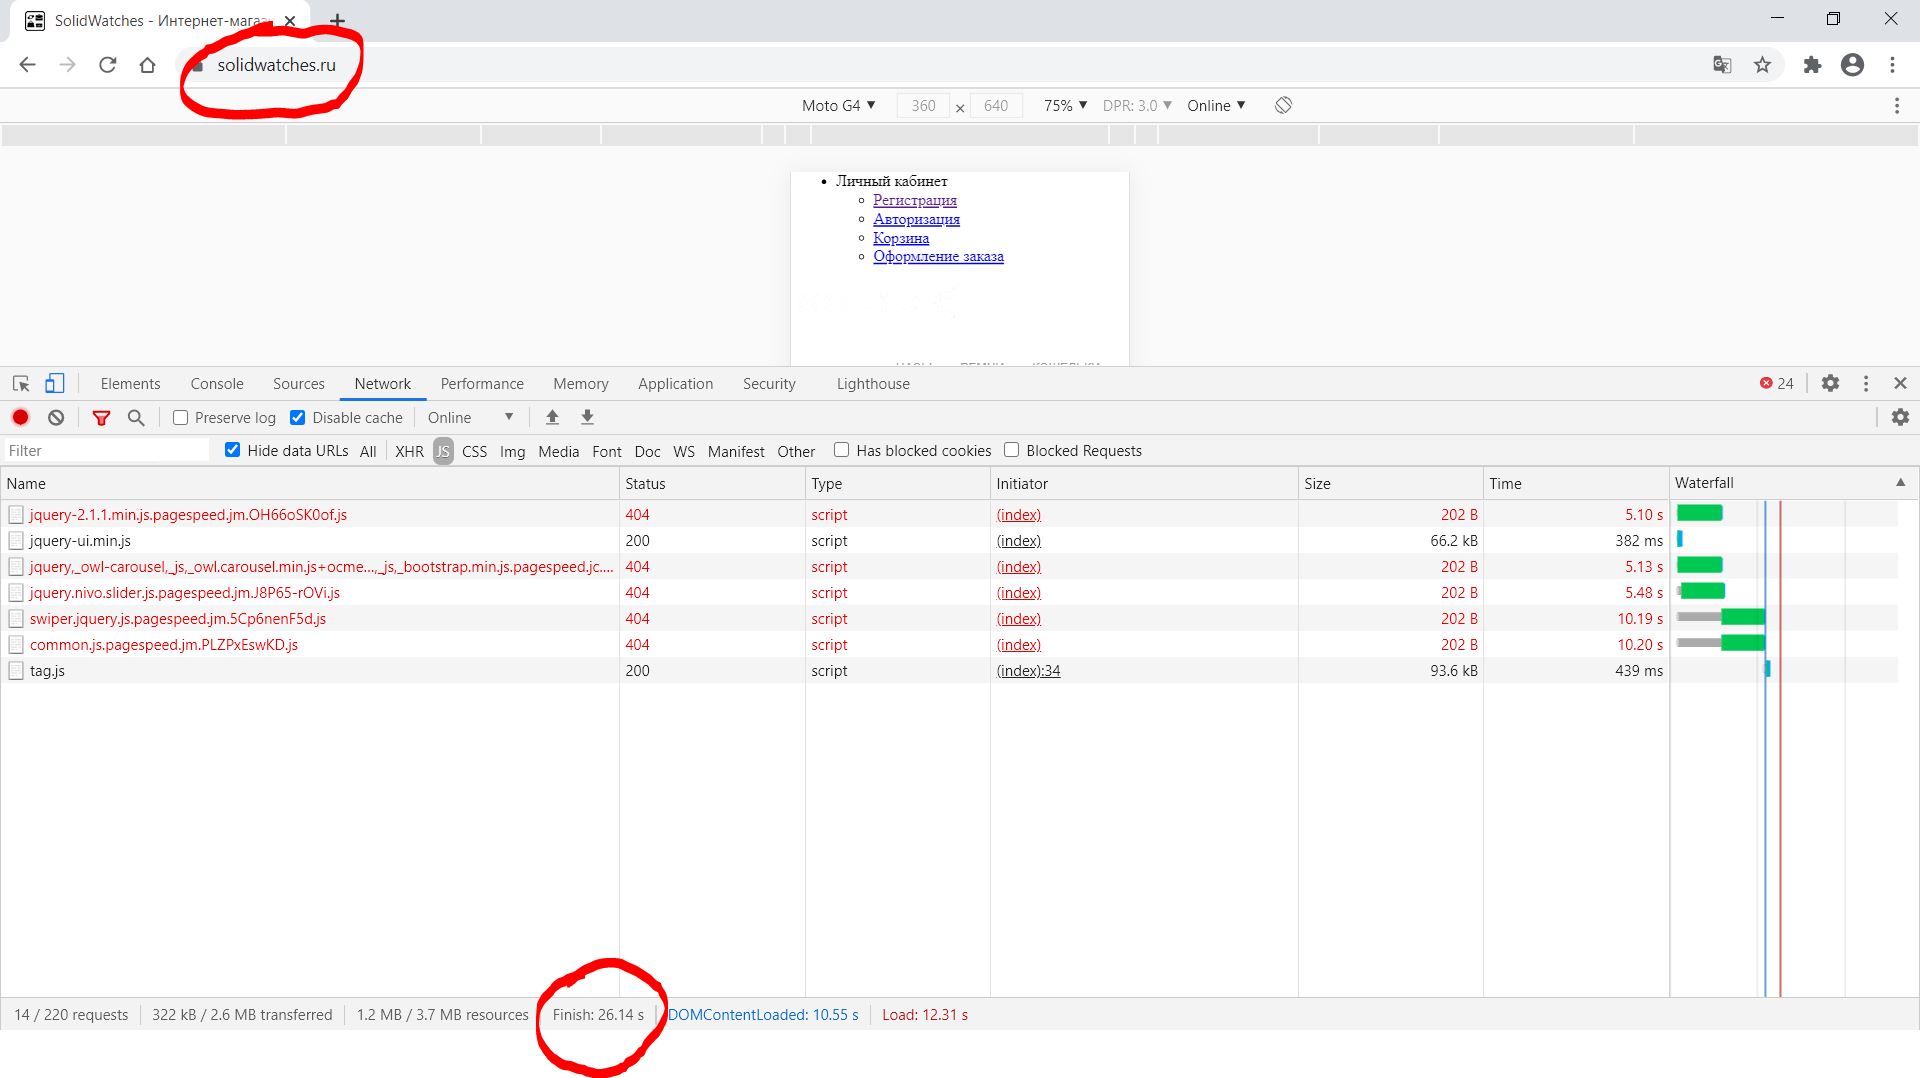
Task: Select swiper.jquery.js.pagespeed request row
Action: point(834,619)
